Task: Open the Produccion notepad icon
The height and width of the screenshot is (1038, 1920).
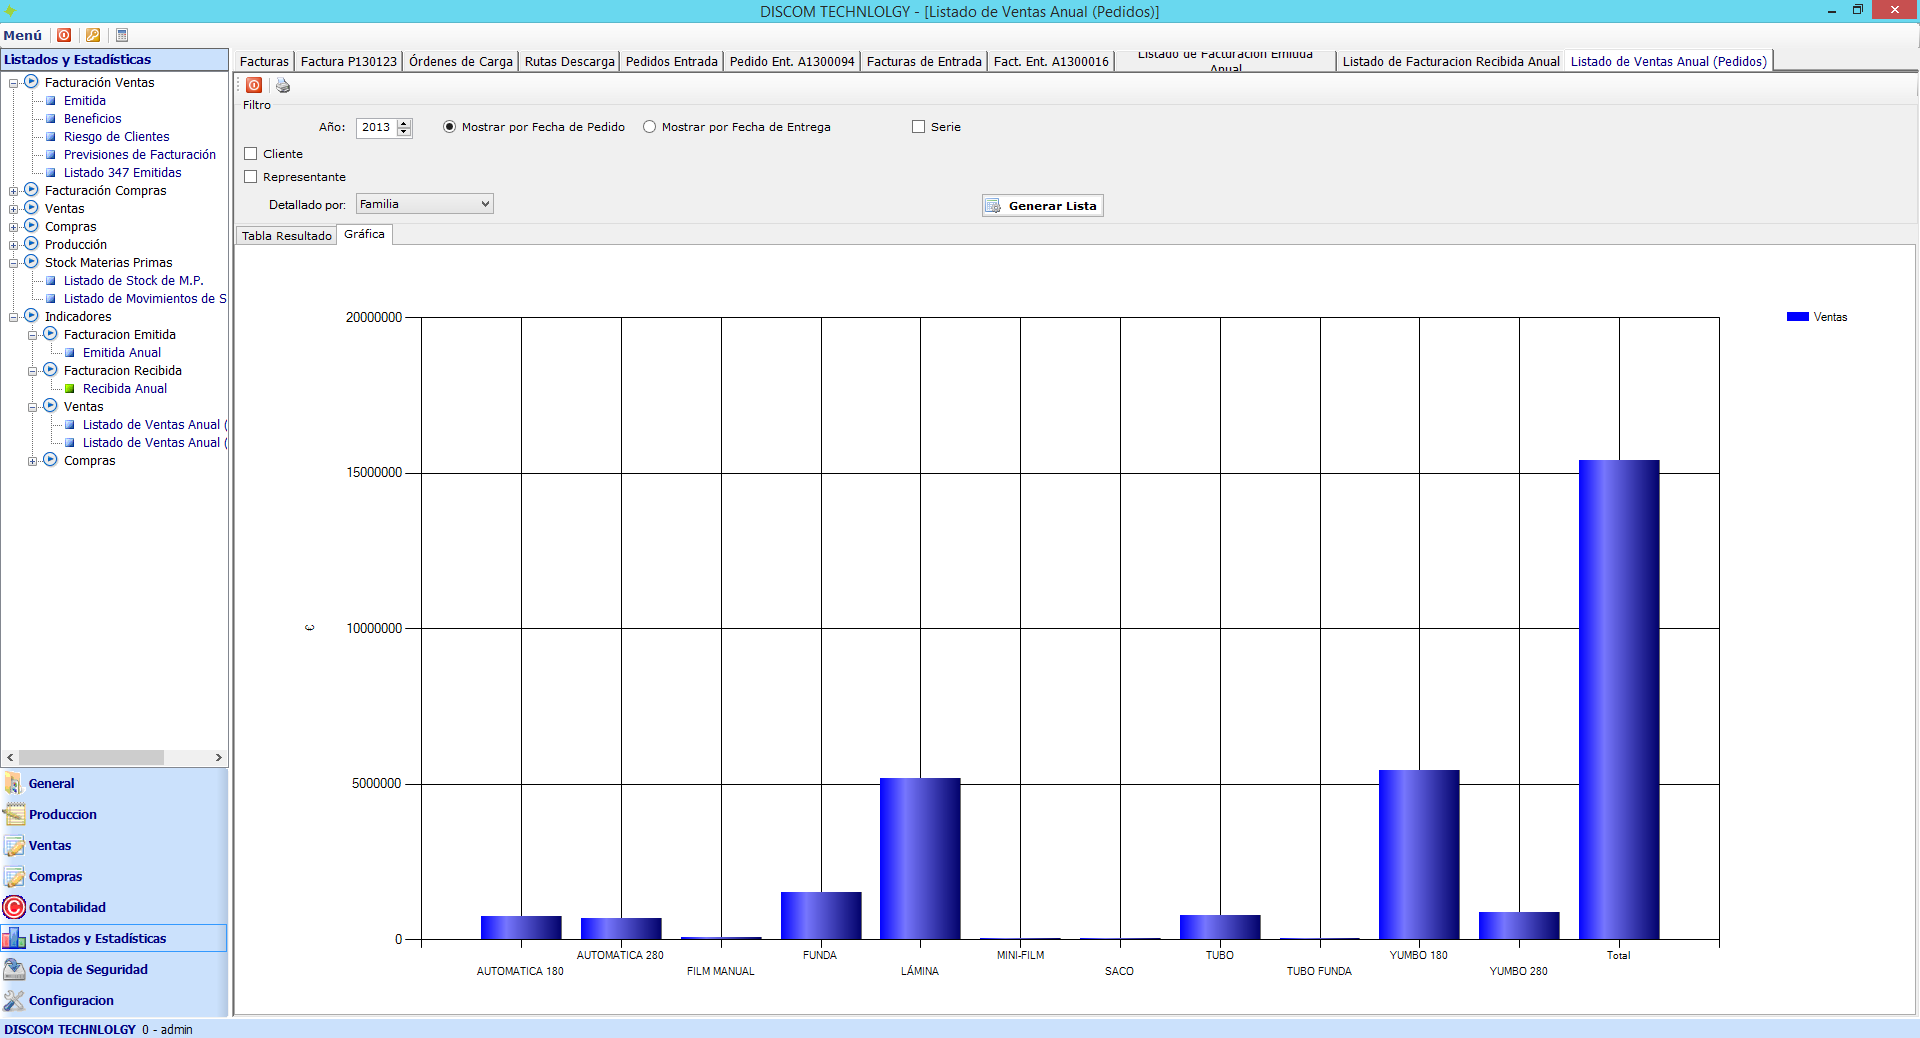Action: pos(14,814)
